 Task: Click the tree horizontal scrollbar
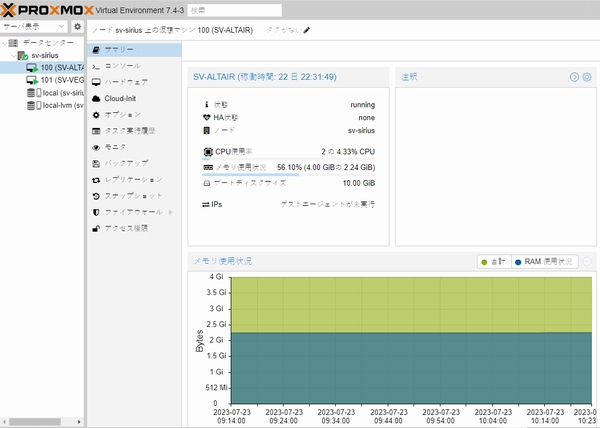[x=35, y=421]
